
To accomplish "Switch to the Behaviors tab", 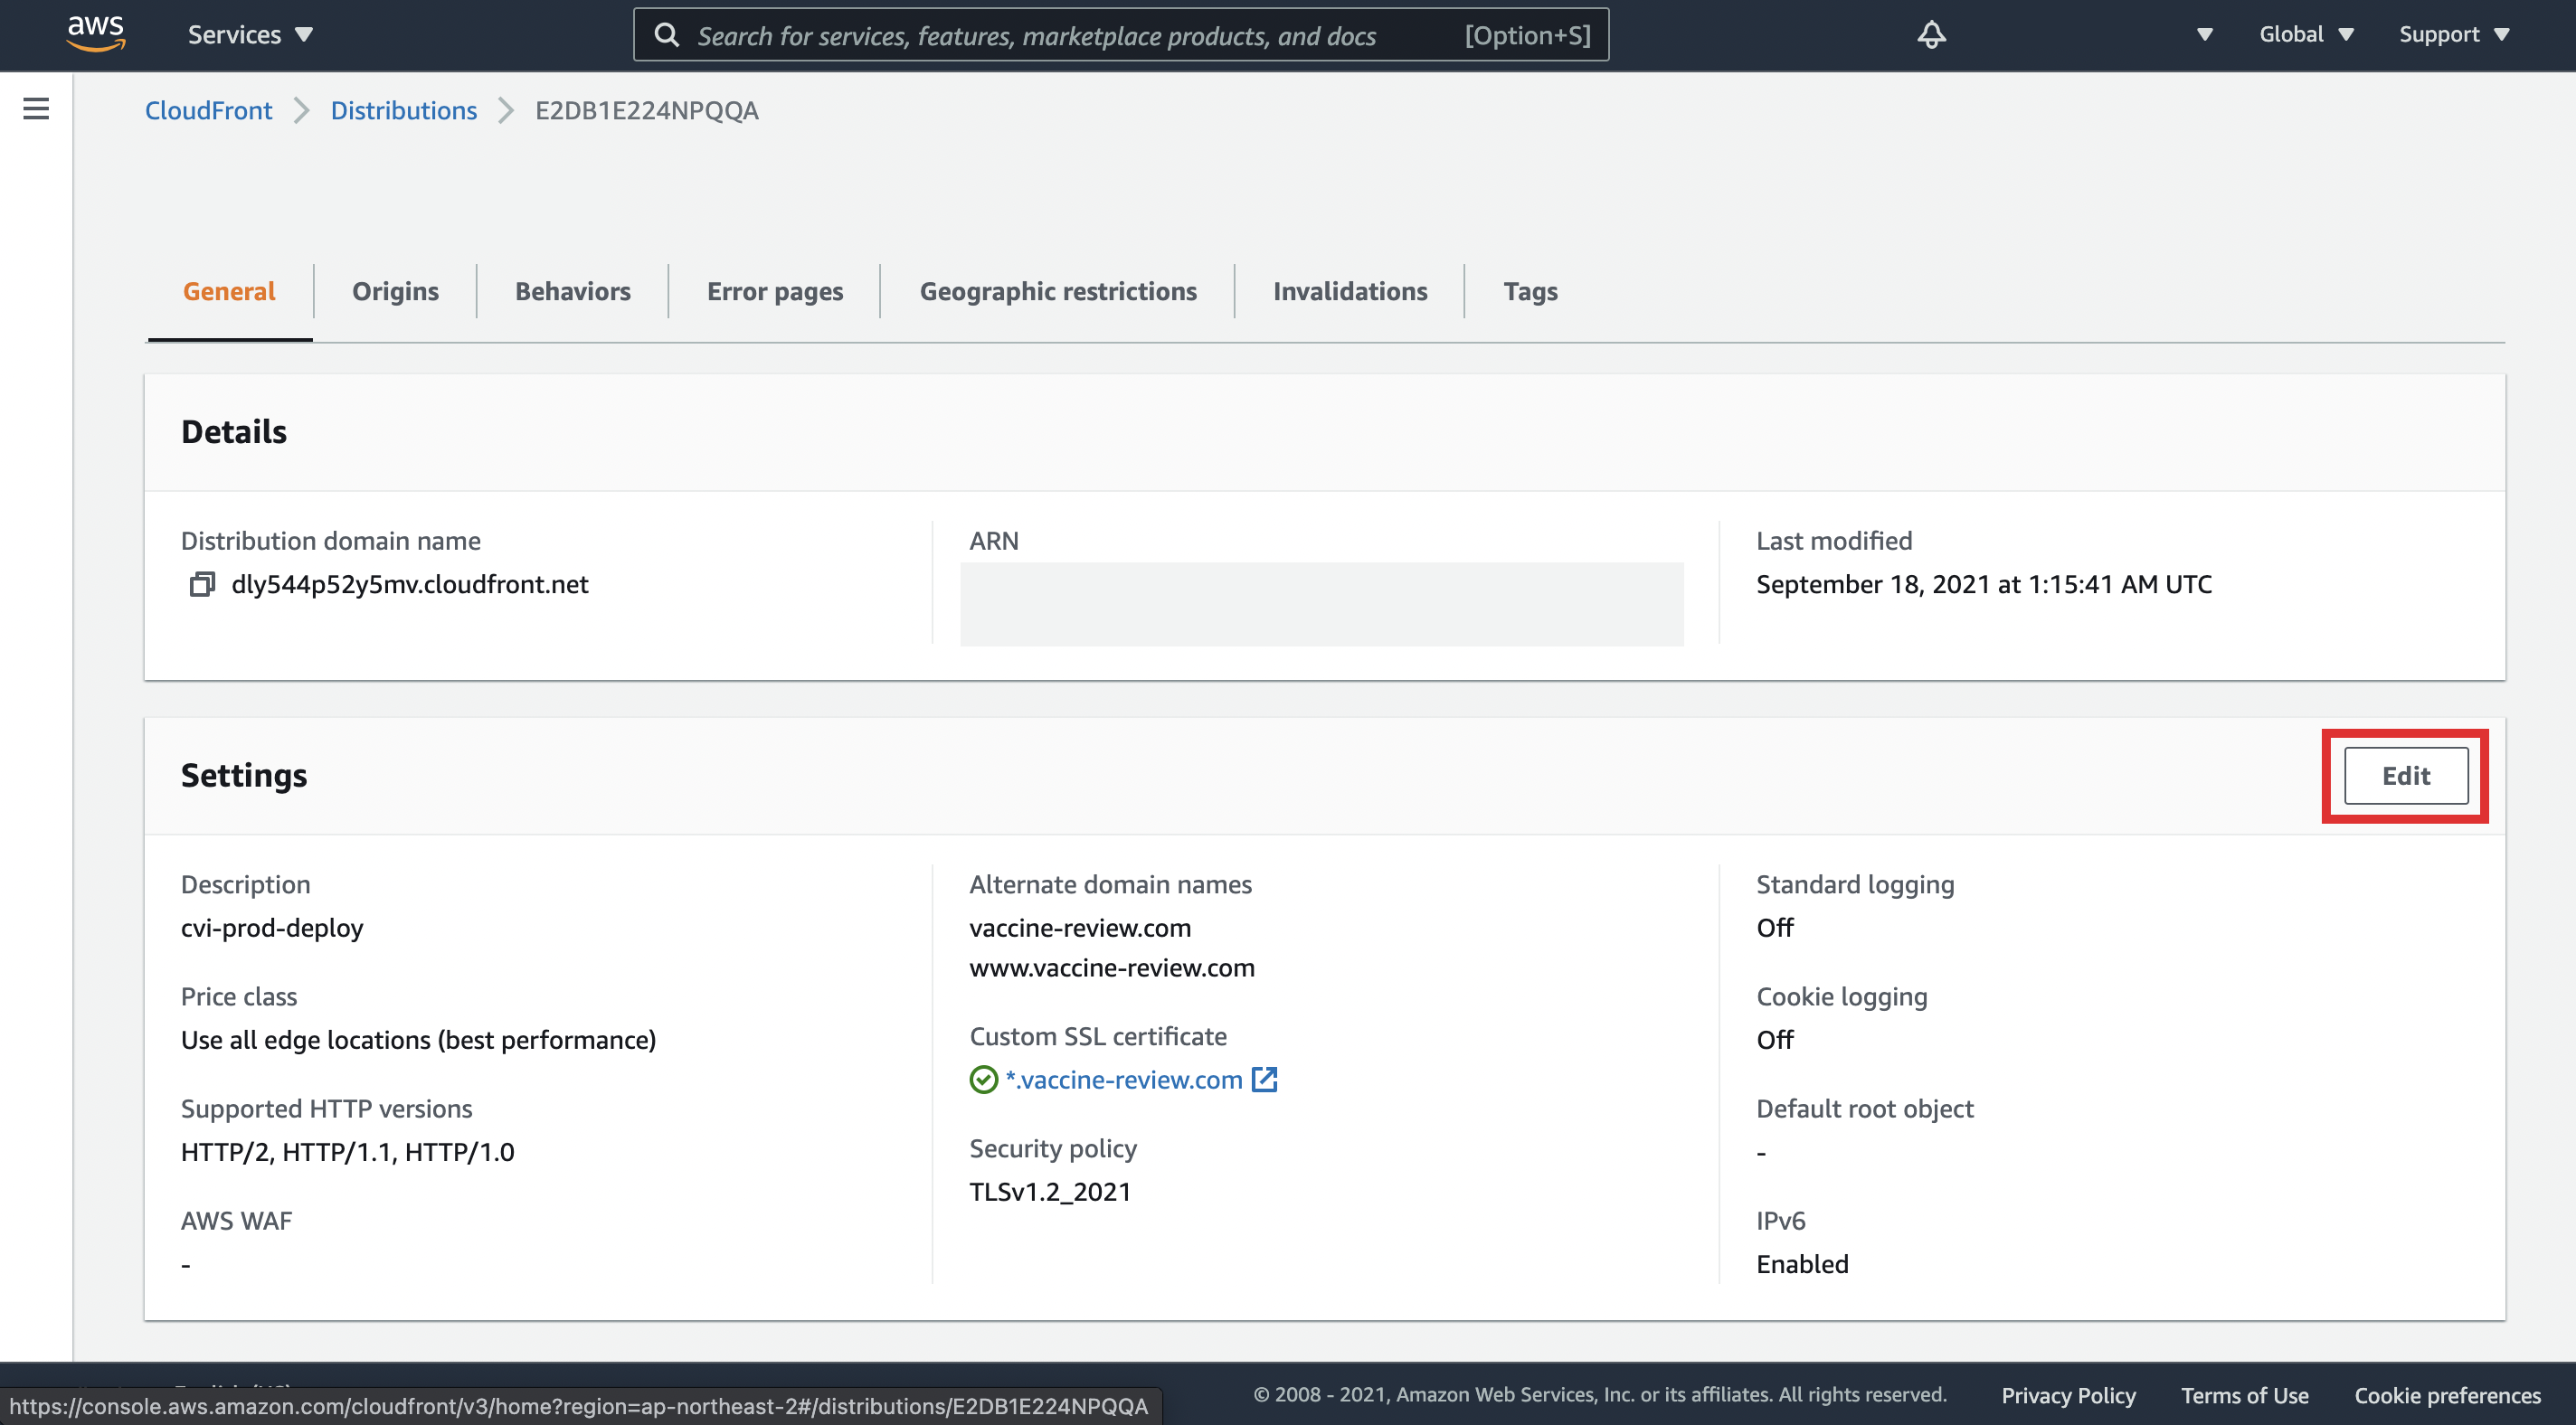I will tap(572, 291).
